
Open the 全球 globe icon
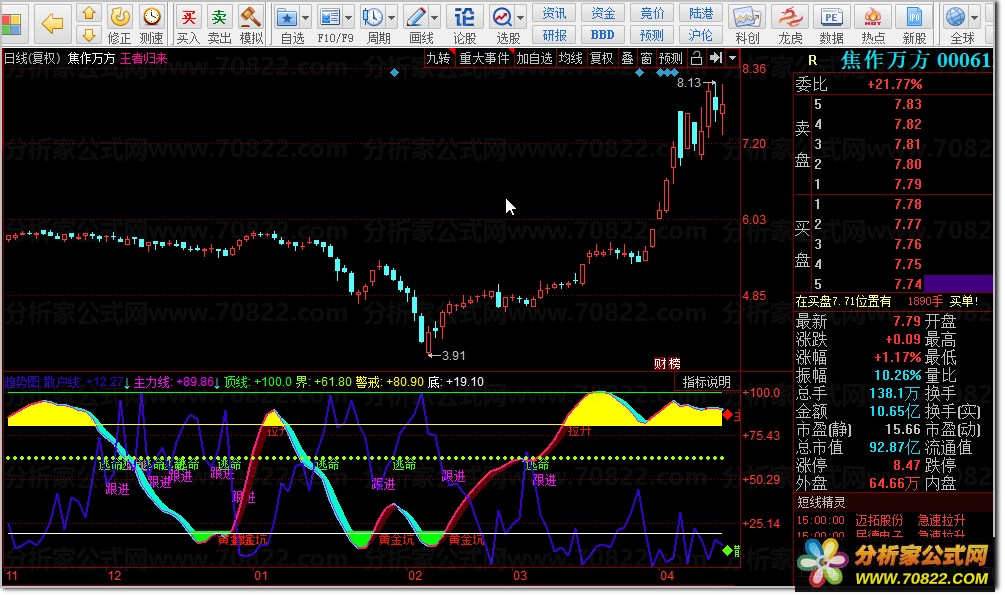pyautogui.click(x=956, y=17)
